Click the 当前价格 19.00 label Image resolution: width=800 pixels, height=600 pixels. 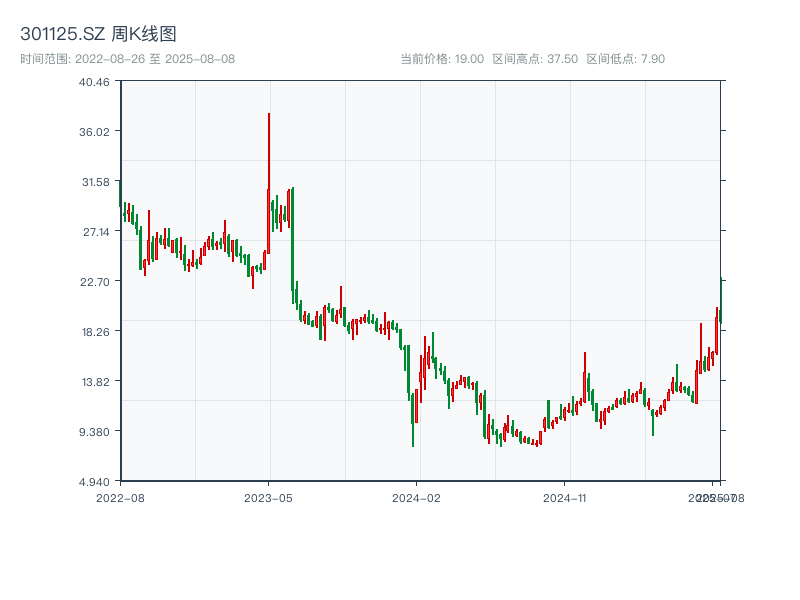442,59
